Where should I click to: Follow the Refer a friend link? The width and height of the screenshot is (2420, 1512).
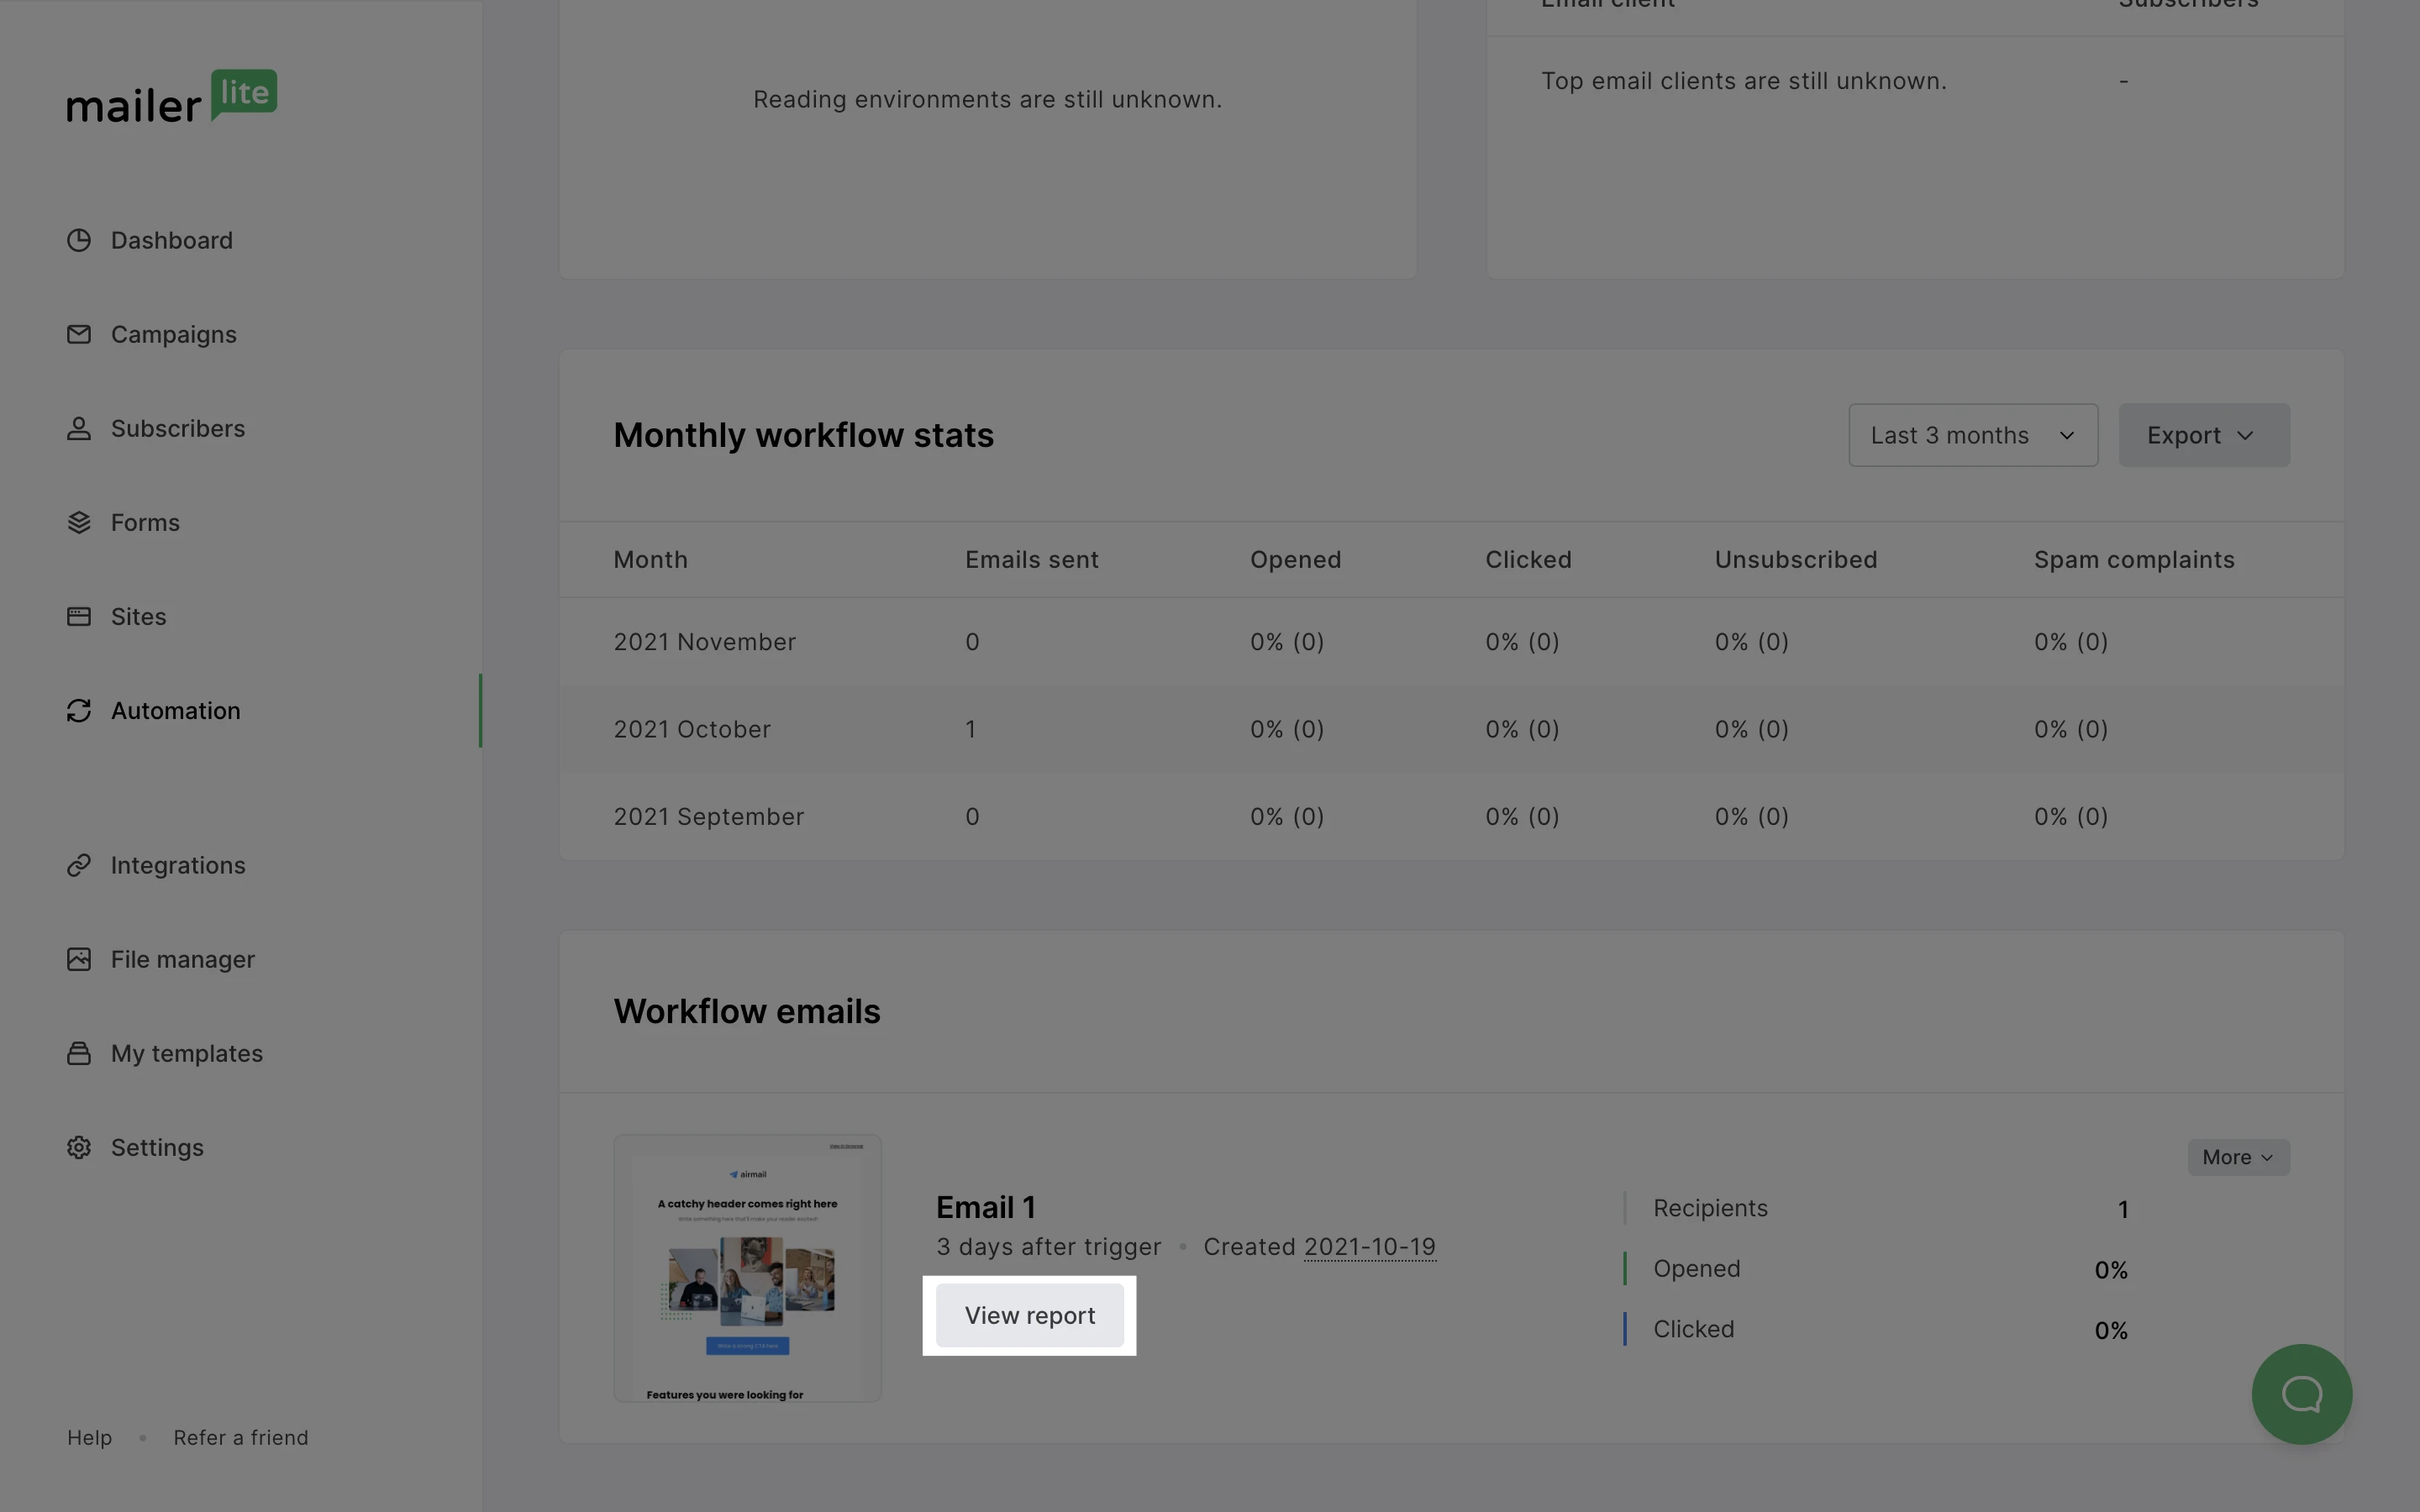(241, 1438)
